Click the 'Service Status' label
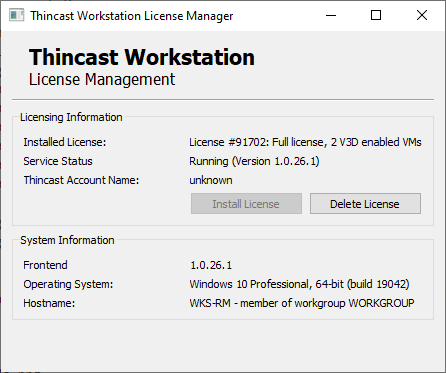The width and height of the screenshot is (446, 373). 58,161
